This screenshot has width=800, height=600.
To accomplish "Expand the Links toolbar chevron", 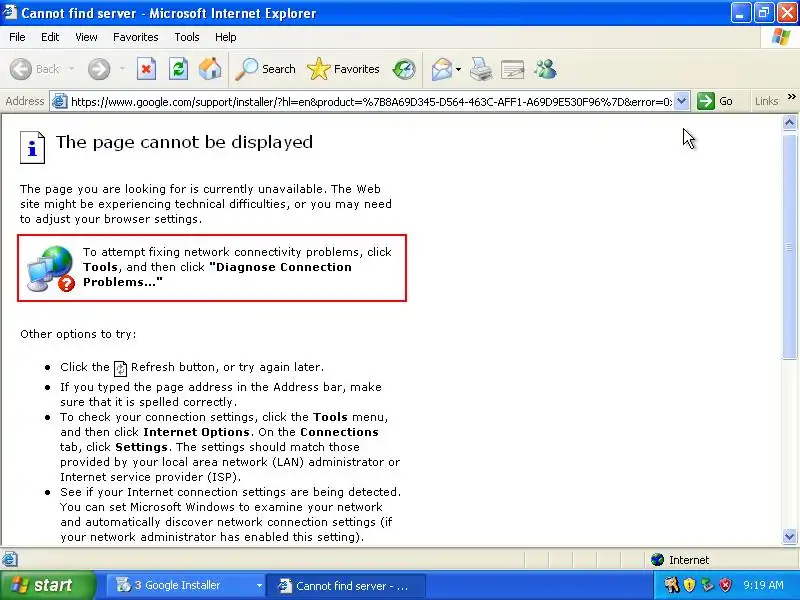I will click(x=791, y=97).
